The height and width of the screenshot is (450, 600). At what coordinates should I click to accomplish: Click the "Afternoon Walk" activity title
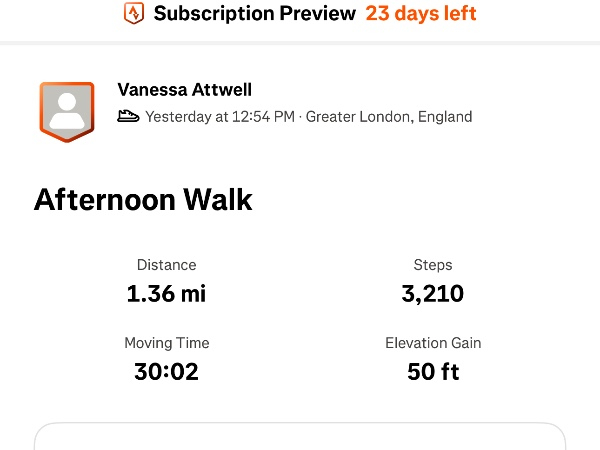(143, 199)
